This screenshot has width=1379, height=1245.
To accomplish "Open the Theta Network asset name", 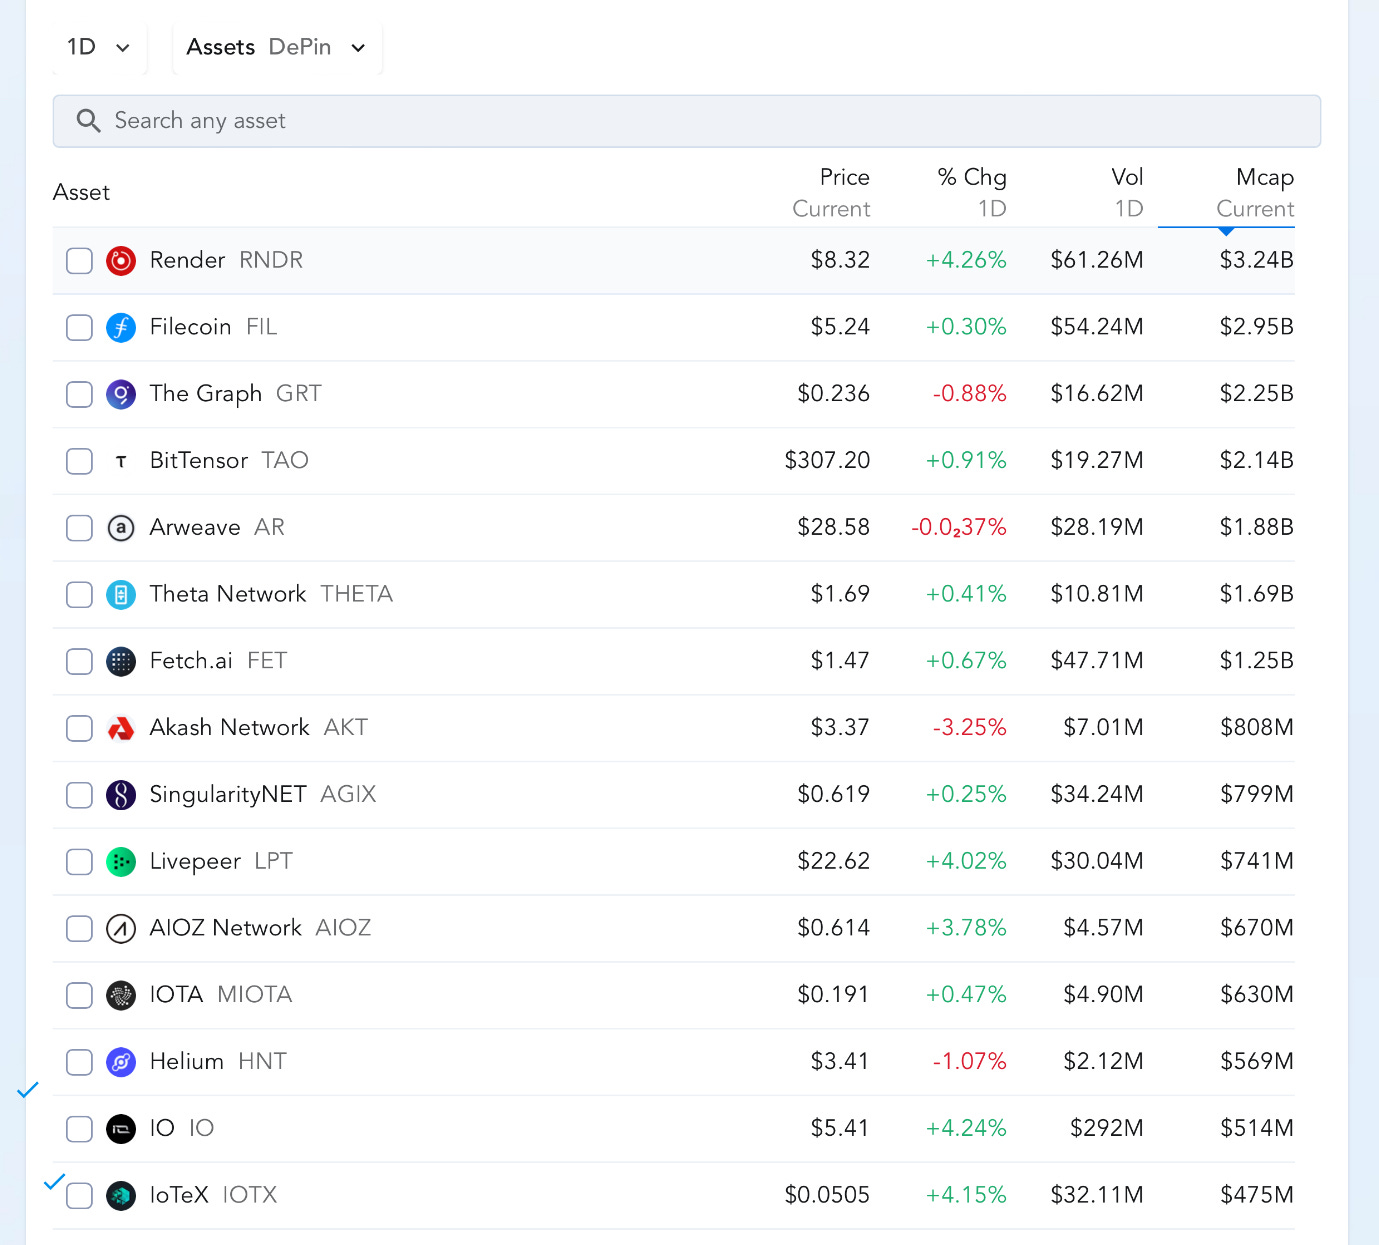I will tap(228, 594).
